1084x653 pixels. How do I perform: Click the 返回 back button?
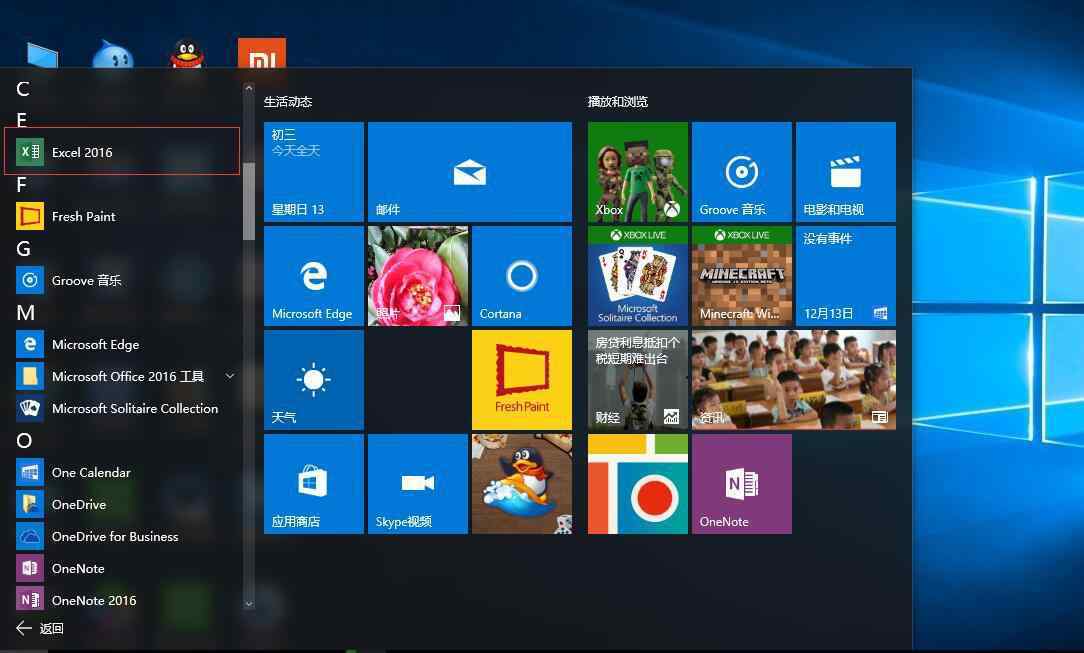(x=40, y=628)
